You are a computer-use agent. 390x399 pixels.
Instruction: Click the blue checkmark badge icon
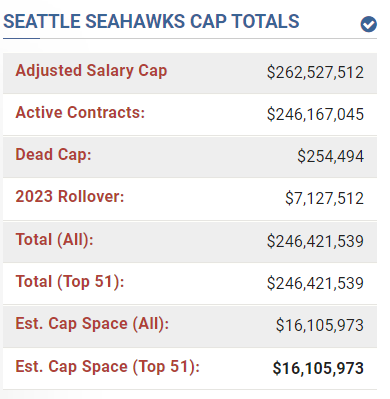[x=368, y=24]
